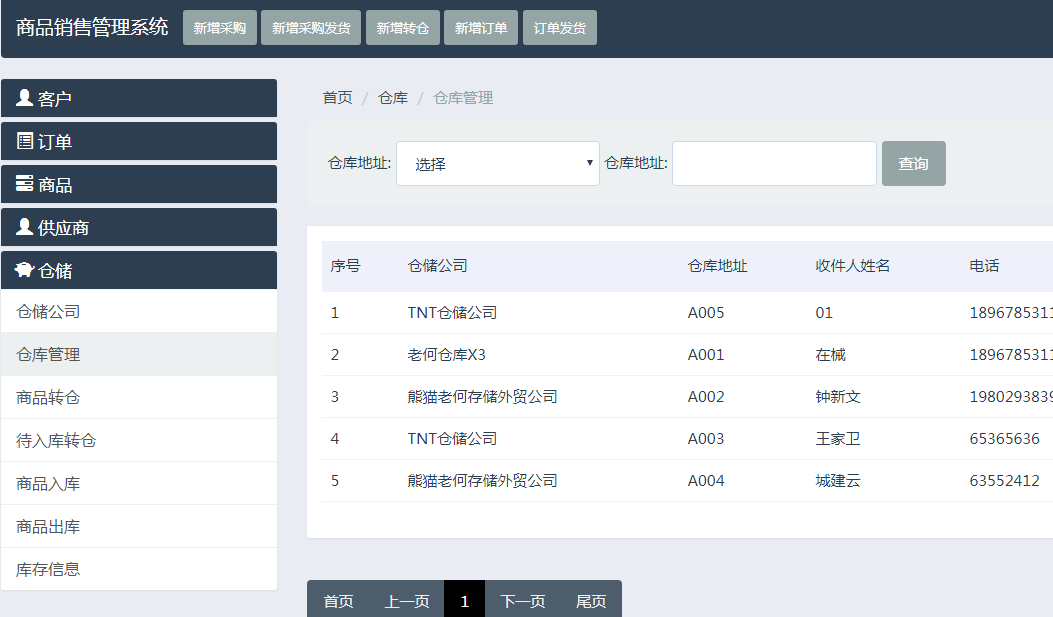This screenshot has width=1053, height=617.
Task: Click the user icon beside 客户
Action: (25, 98)
